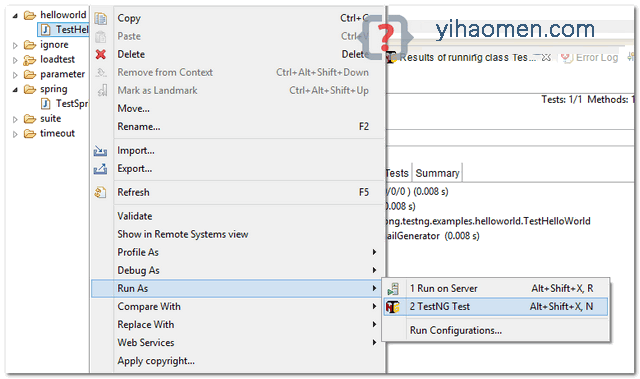Click the Copy icon in context menu
This screenshot has width=640, height=379.
100,18
